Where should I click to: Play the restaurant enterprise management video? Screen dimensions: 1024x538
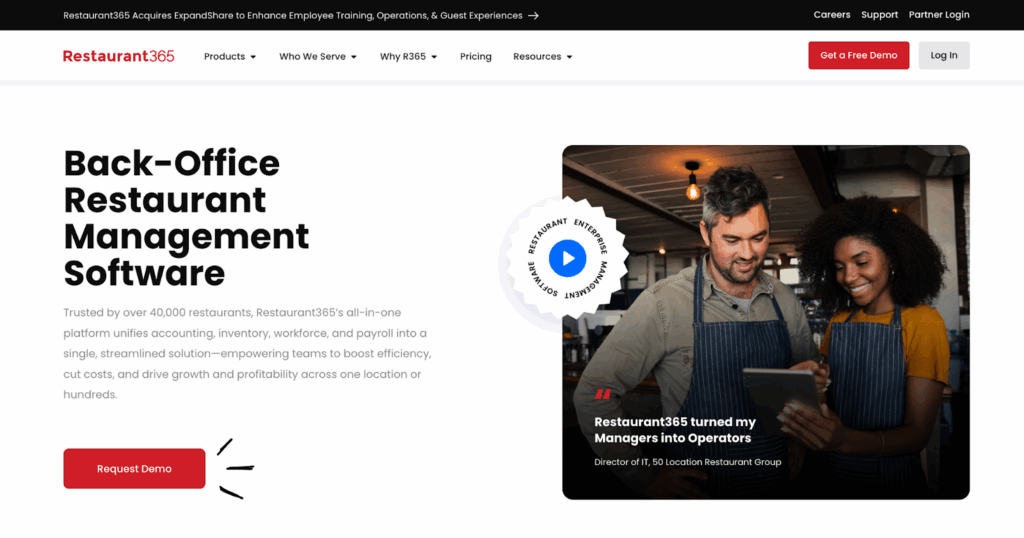[x=567, y=259]
